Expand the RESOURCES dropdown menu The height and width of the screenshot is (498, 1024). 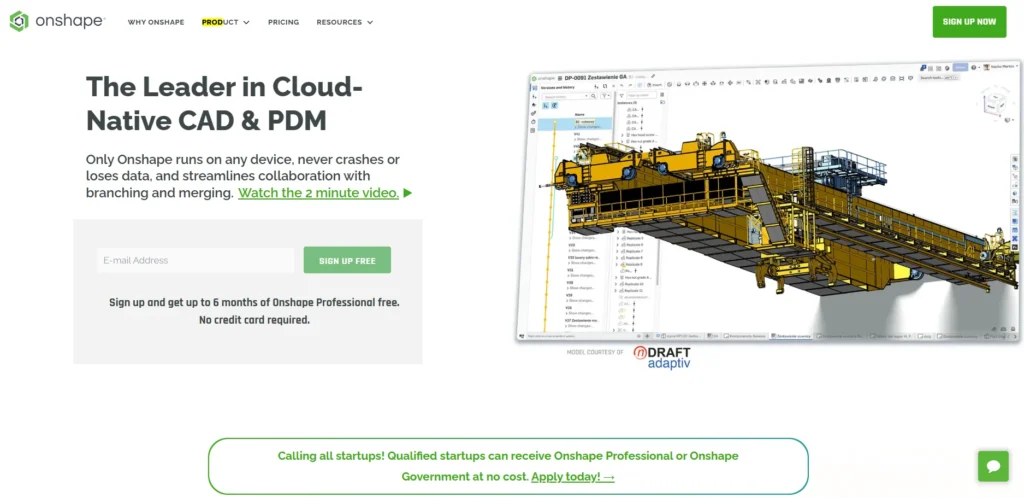(345, 22)
